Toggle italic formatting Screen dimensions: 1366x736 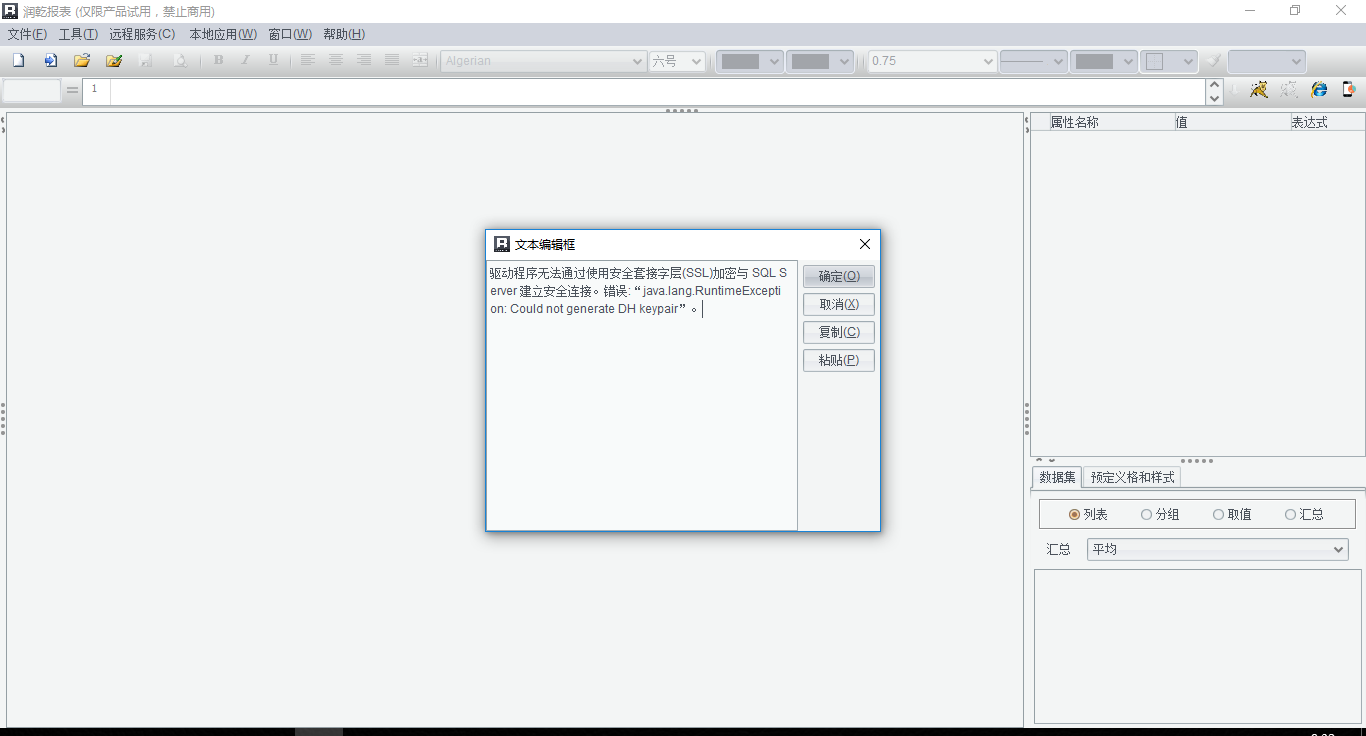tap(245, 61)
